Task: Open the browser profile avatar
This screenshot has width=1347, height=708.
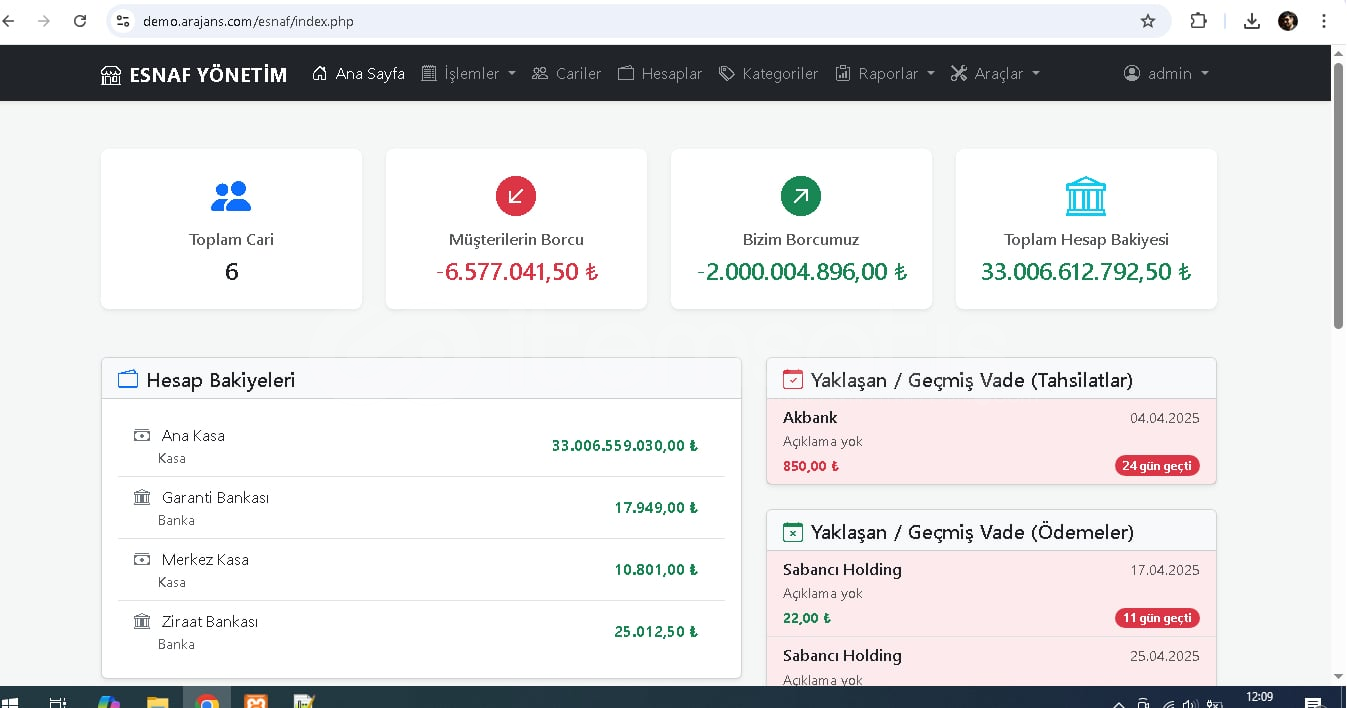Action: tap(1288, 21)
